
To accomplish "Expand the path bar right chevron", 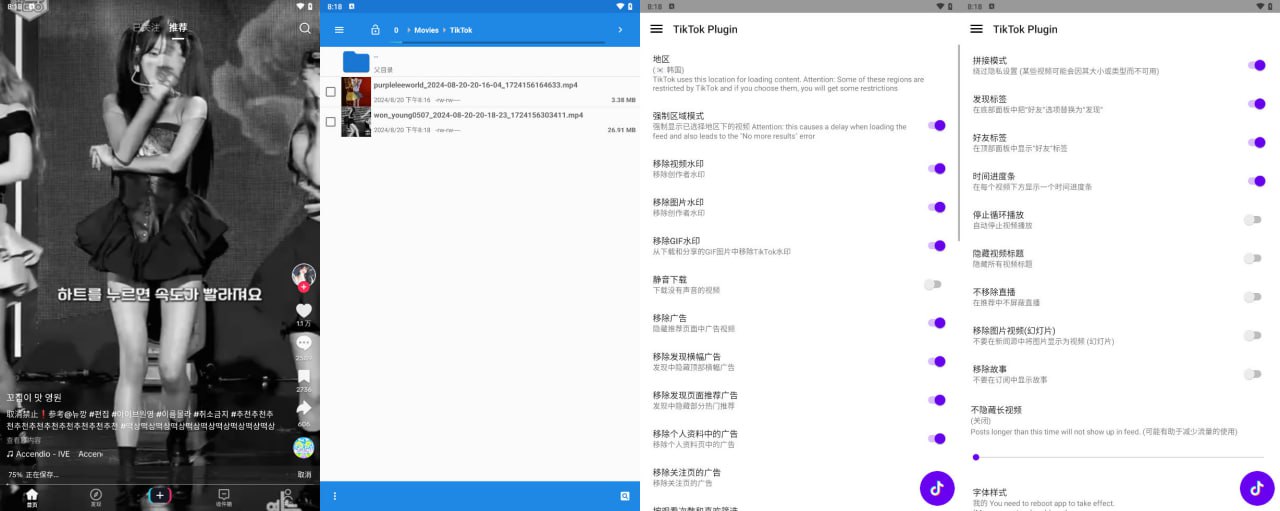I will [x=620, y=30].
